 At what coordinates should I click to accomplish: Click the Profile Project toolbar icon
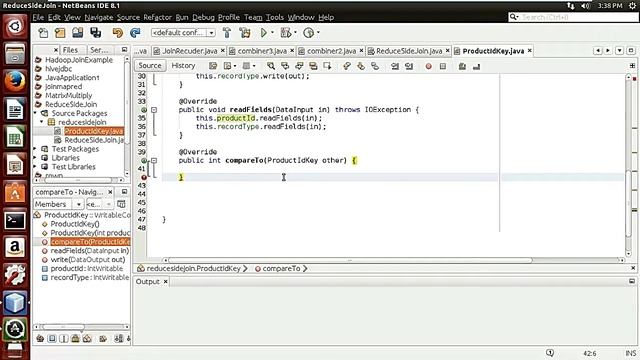pyautogui.click(x=309, y=33)
